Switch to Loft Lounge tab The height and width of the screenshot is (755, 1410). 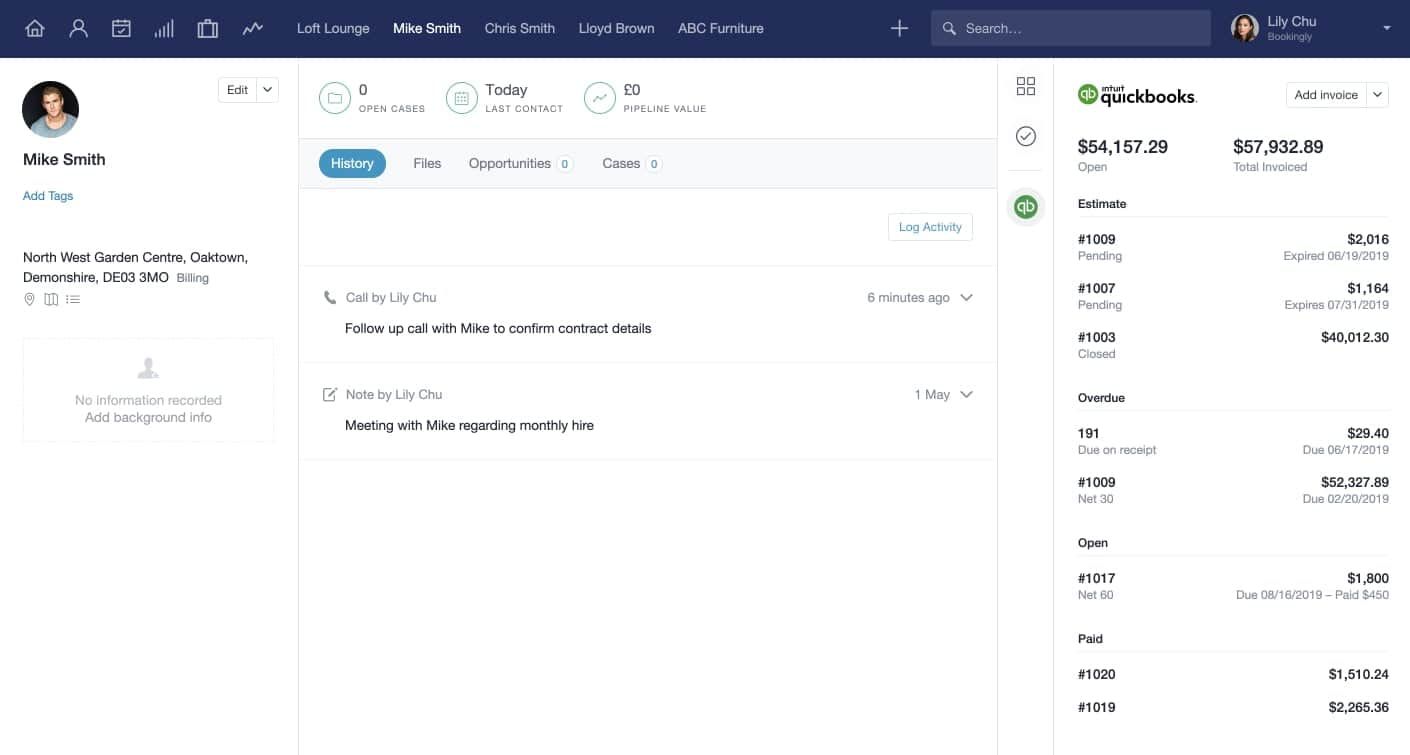pyautogui.click(x=333, y=28)
